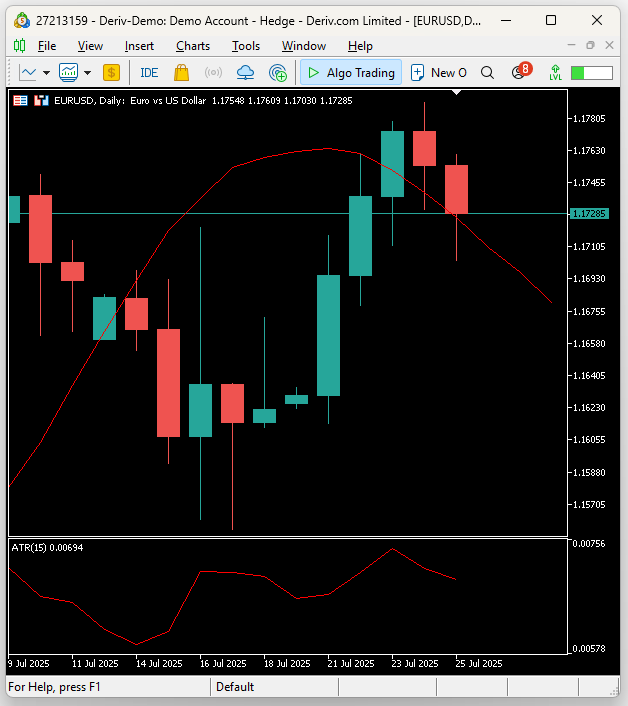Click the one-click trading panel icon
Viewport: 628px width, 706px height.
(41, 100)
